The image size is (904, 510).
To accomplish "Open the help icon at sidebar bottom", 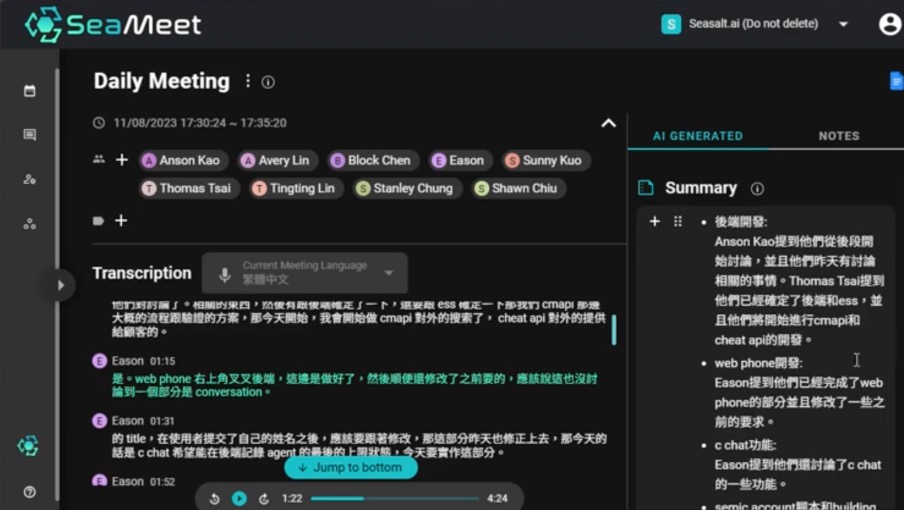I will (29, 491).
